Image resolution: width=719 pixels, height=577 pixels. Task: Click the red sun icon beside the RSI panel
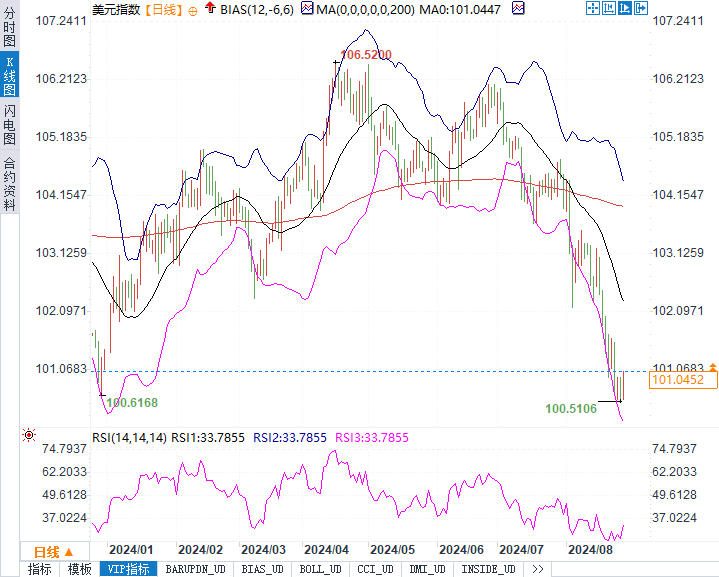(29, 435)
